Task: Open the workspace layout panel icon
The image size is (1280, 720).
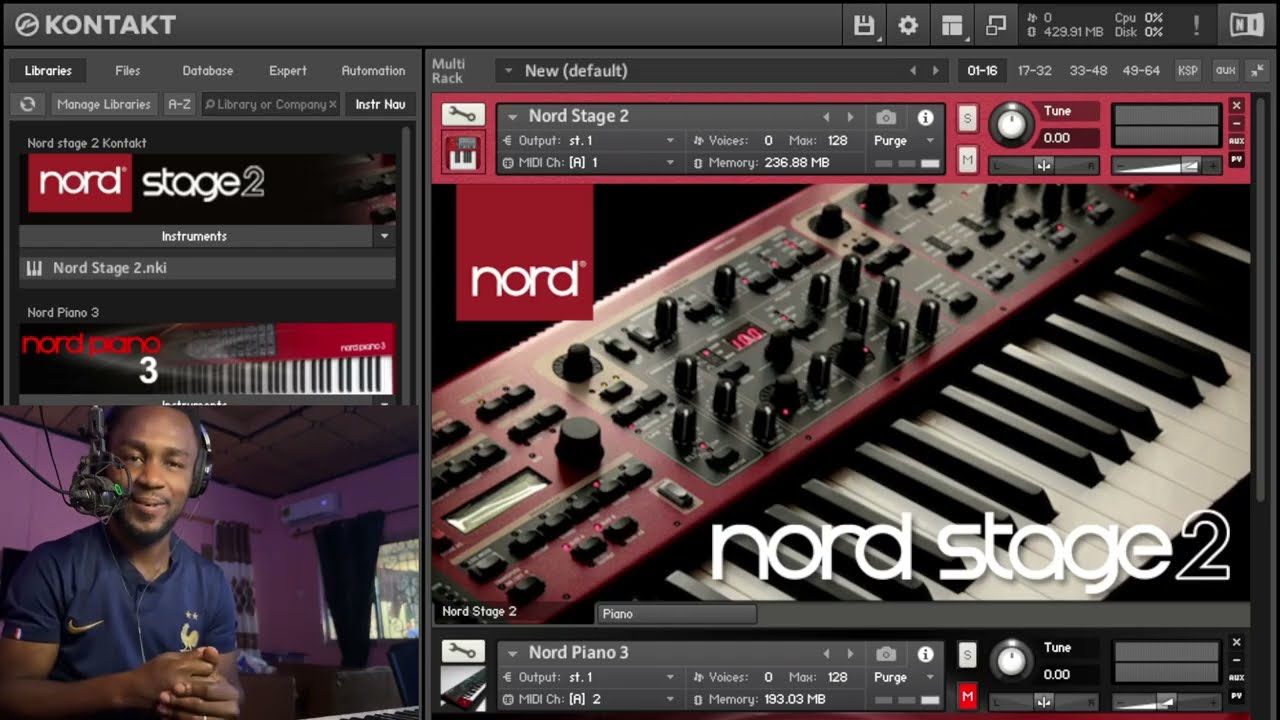Action: [x=952, y=26]
